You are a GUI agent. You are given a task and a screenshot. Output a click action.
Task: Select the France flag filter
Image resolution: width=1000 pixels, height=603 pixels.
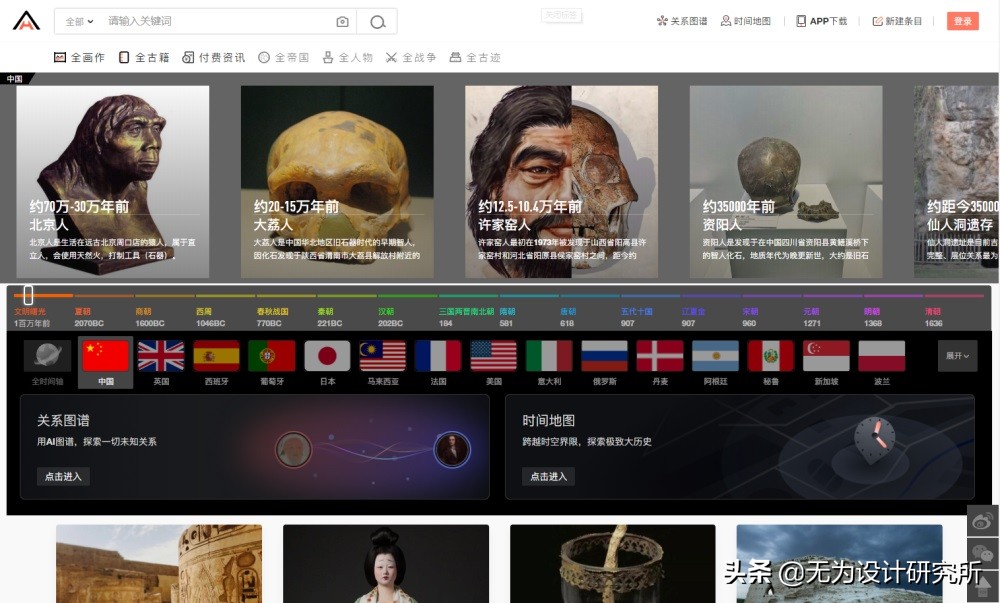click(x=437, y=353)
